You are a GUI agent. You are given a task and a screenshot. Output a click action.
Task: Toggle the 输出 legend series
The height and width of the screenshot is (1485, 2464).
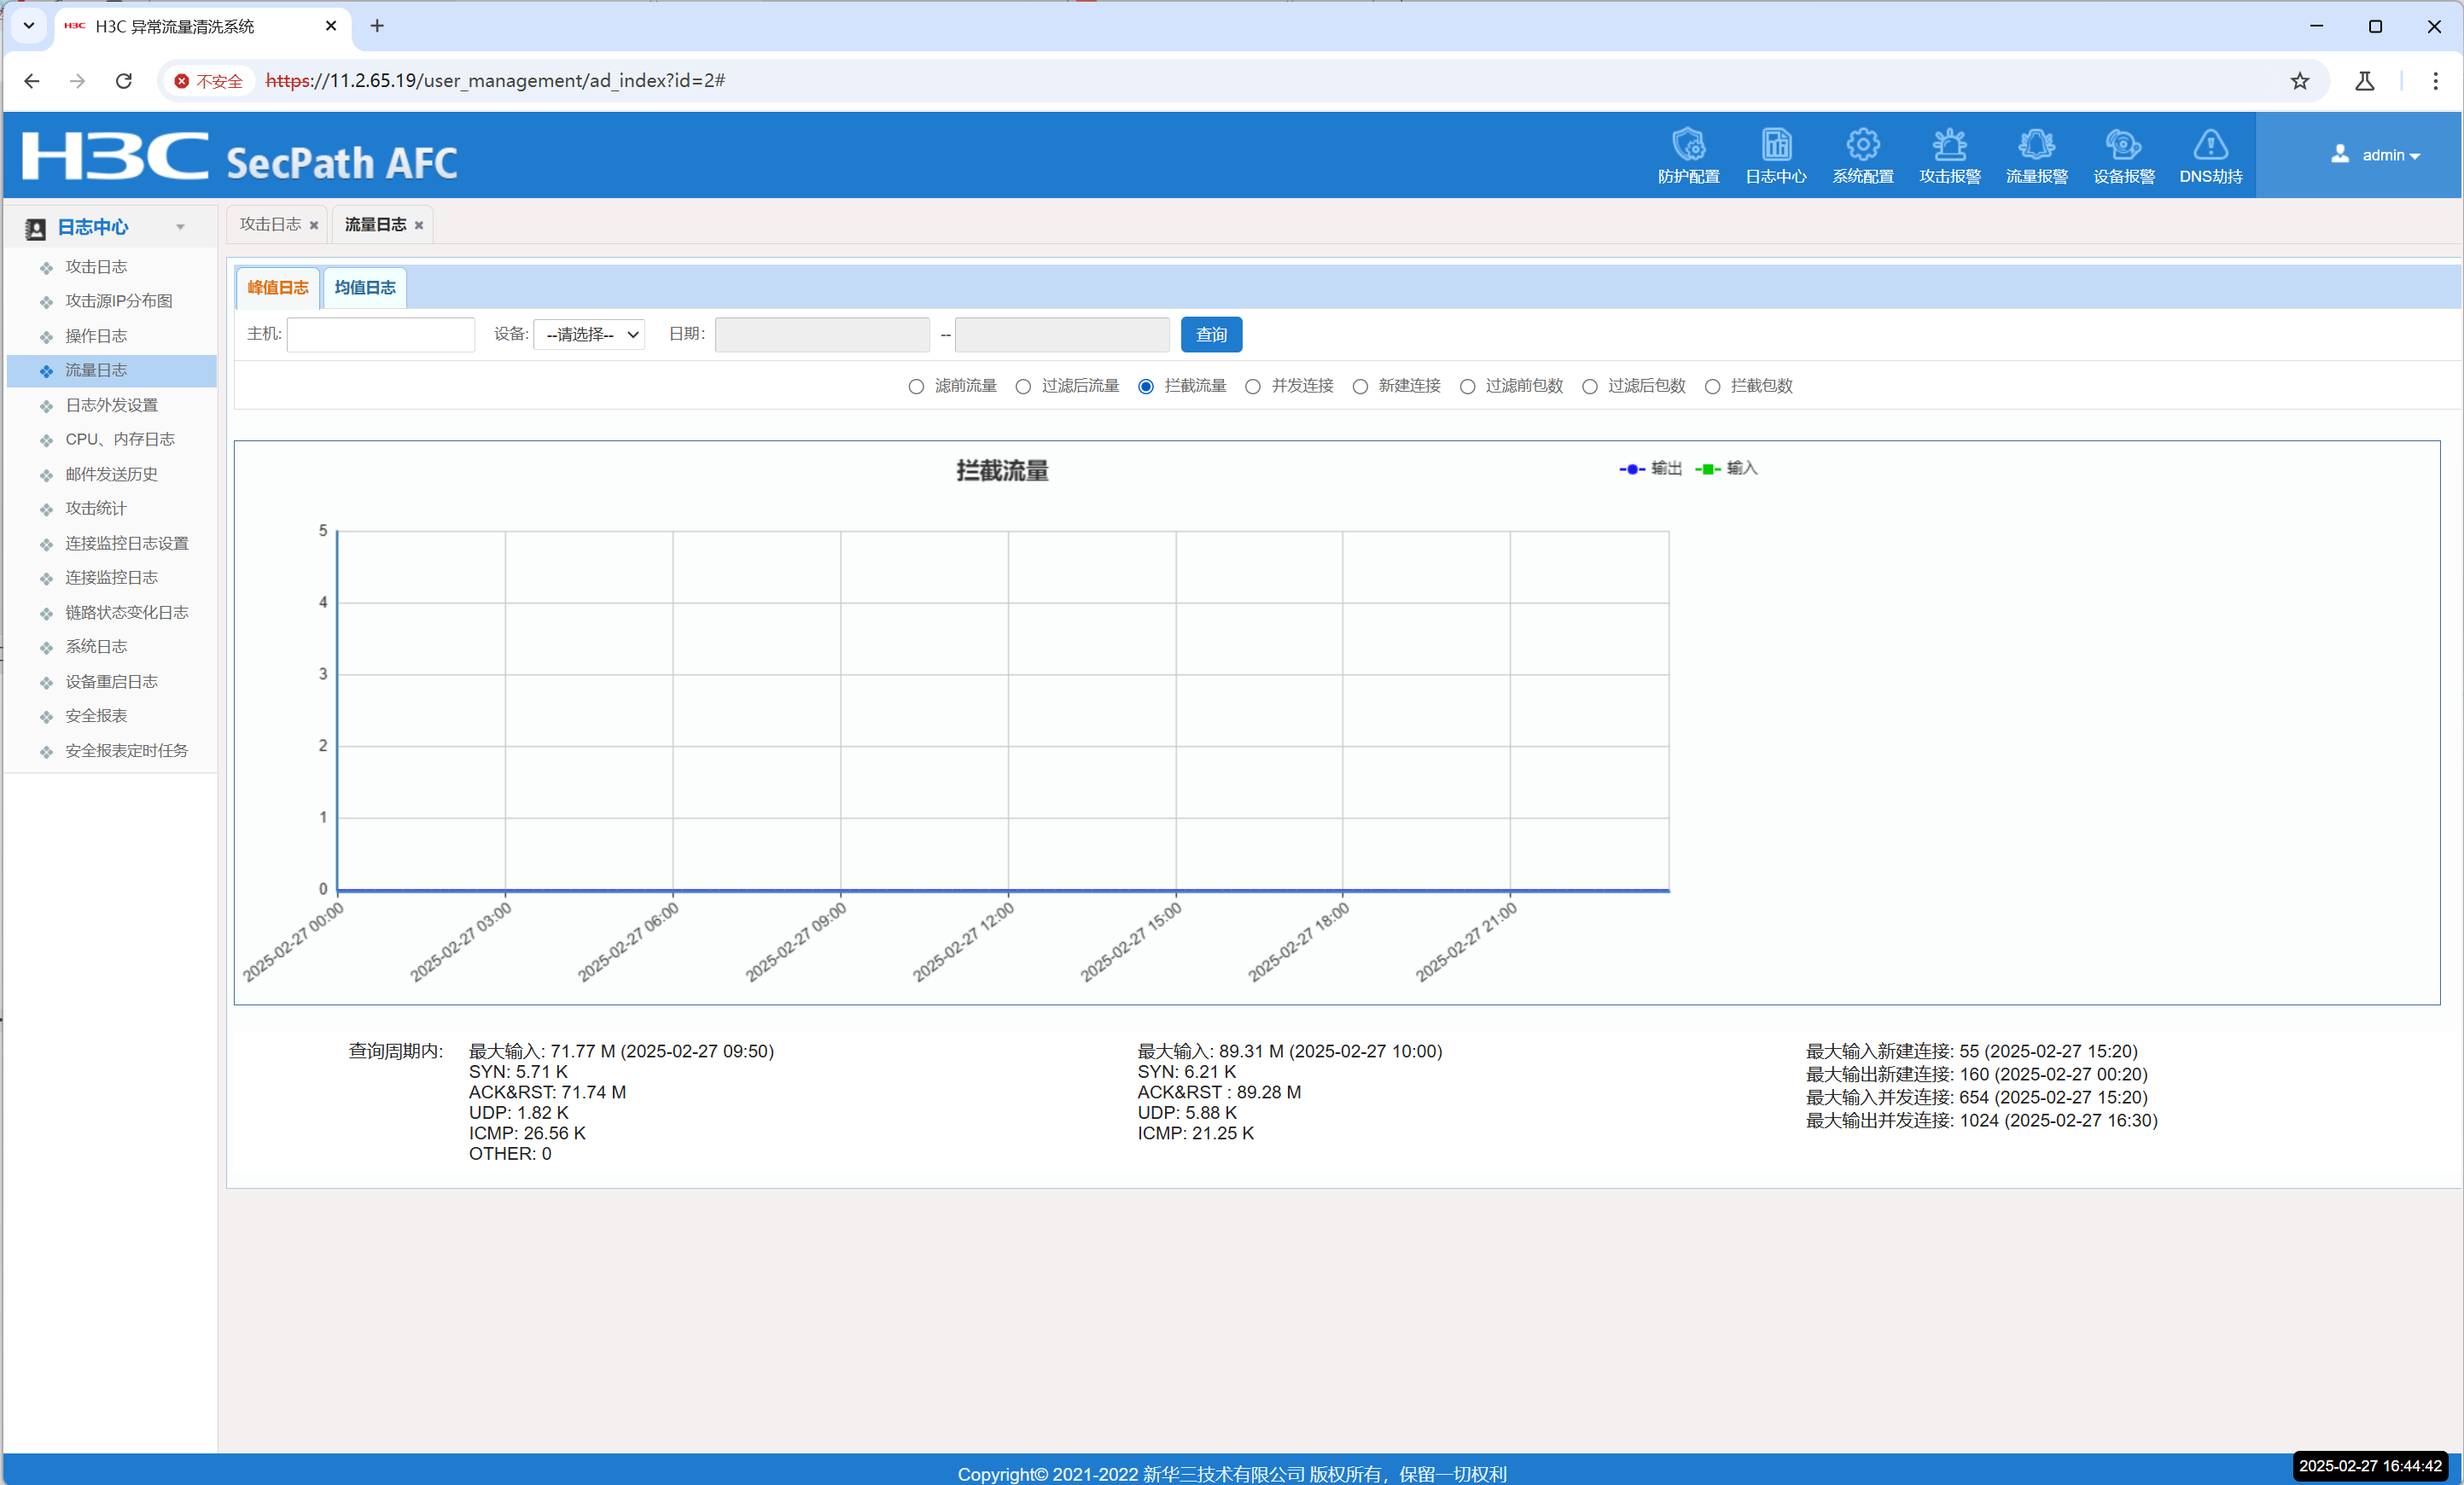pyautogui.click(x=1650, y=468)
